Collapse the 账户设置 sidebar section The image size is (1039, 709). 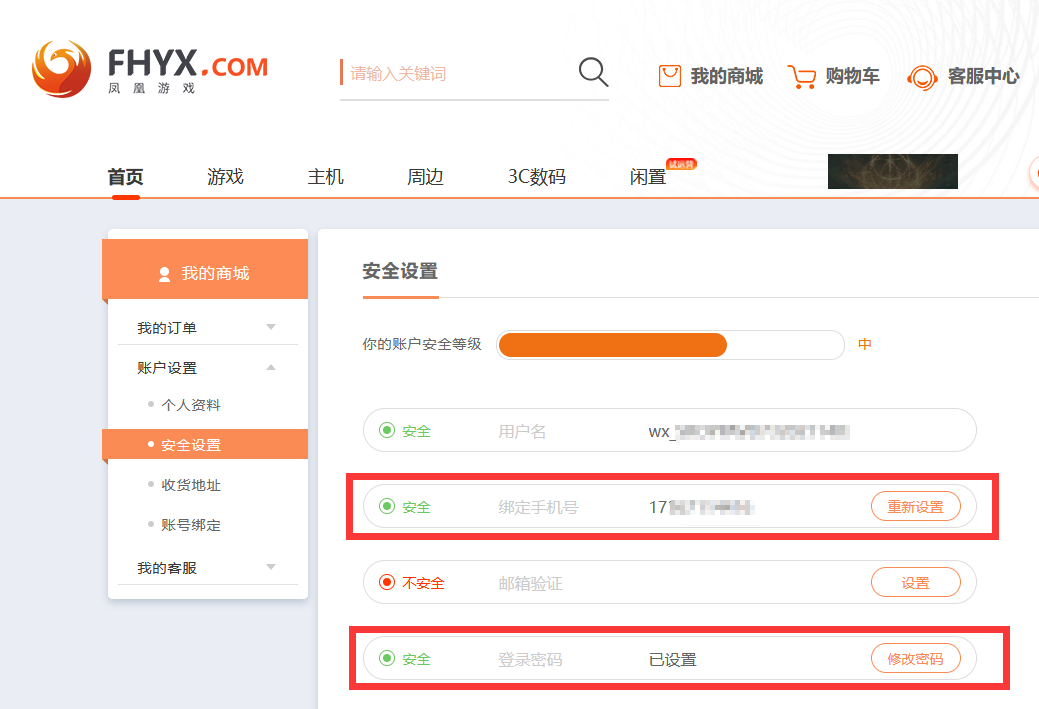[270, 368]
